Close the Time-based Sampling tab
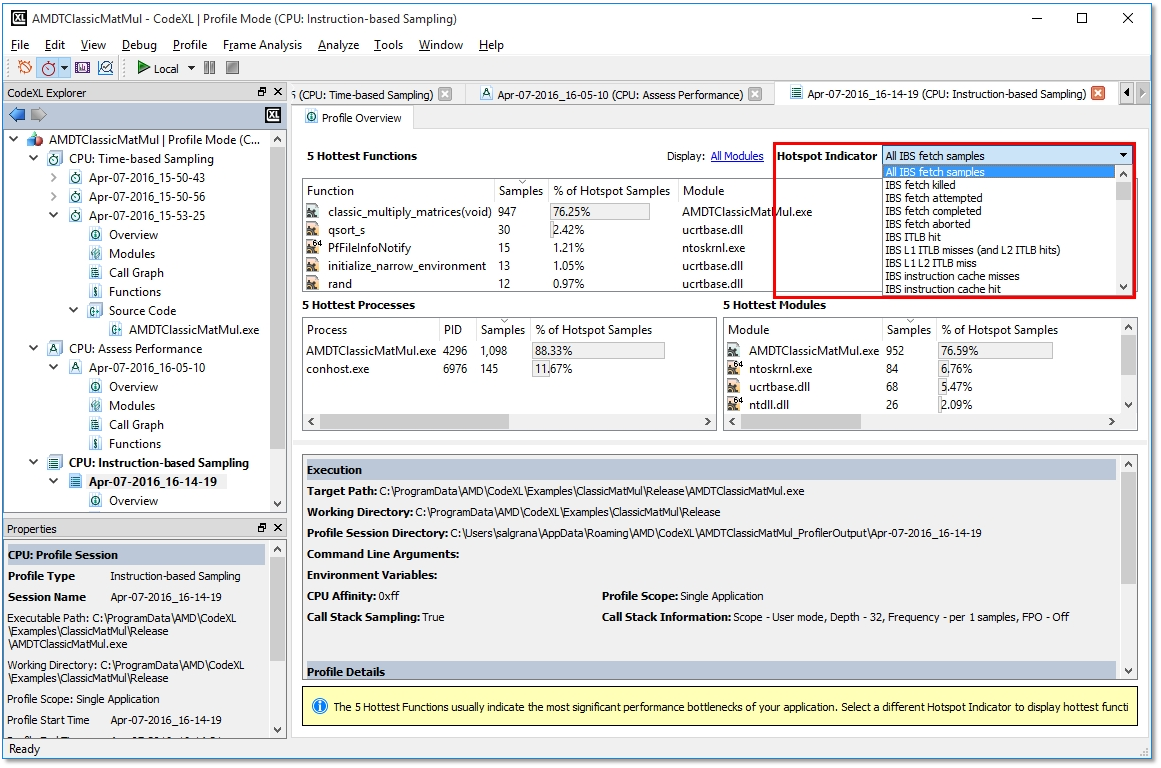1161x768 pixels. (x=445, y=94)
